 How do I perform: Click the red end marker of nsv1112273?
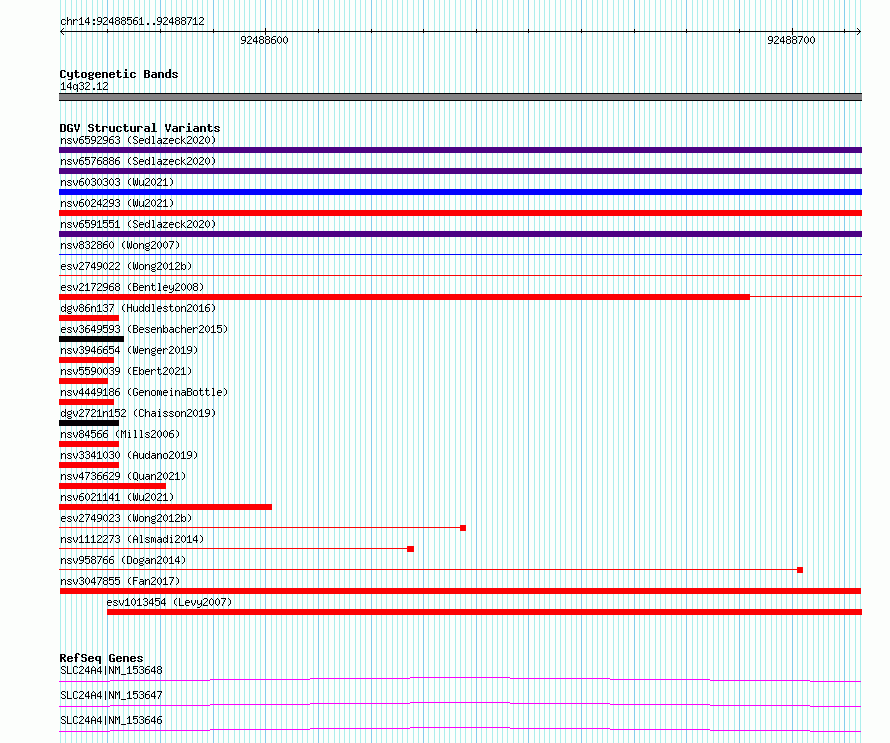[x=410, y=549]
